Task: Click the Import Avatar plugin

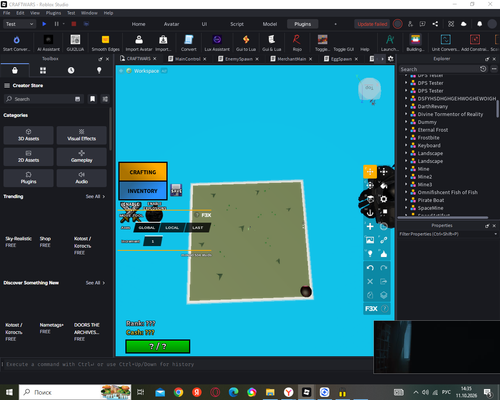Action: coord(139,43)
